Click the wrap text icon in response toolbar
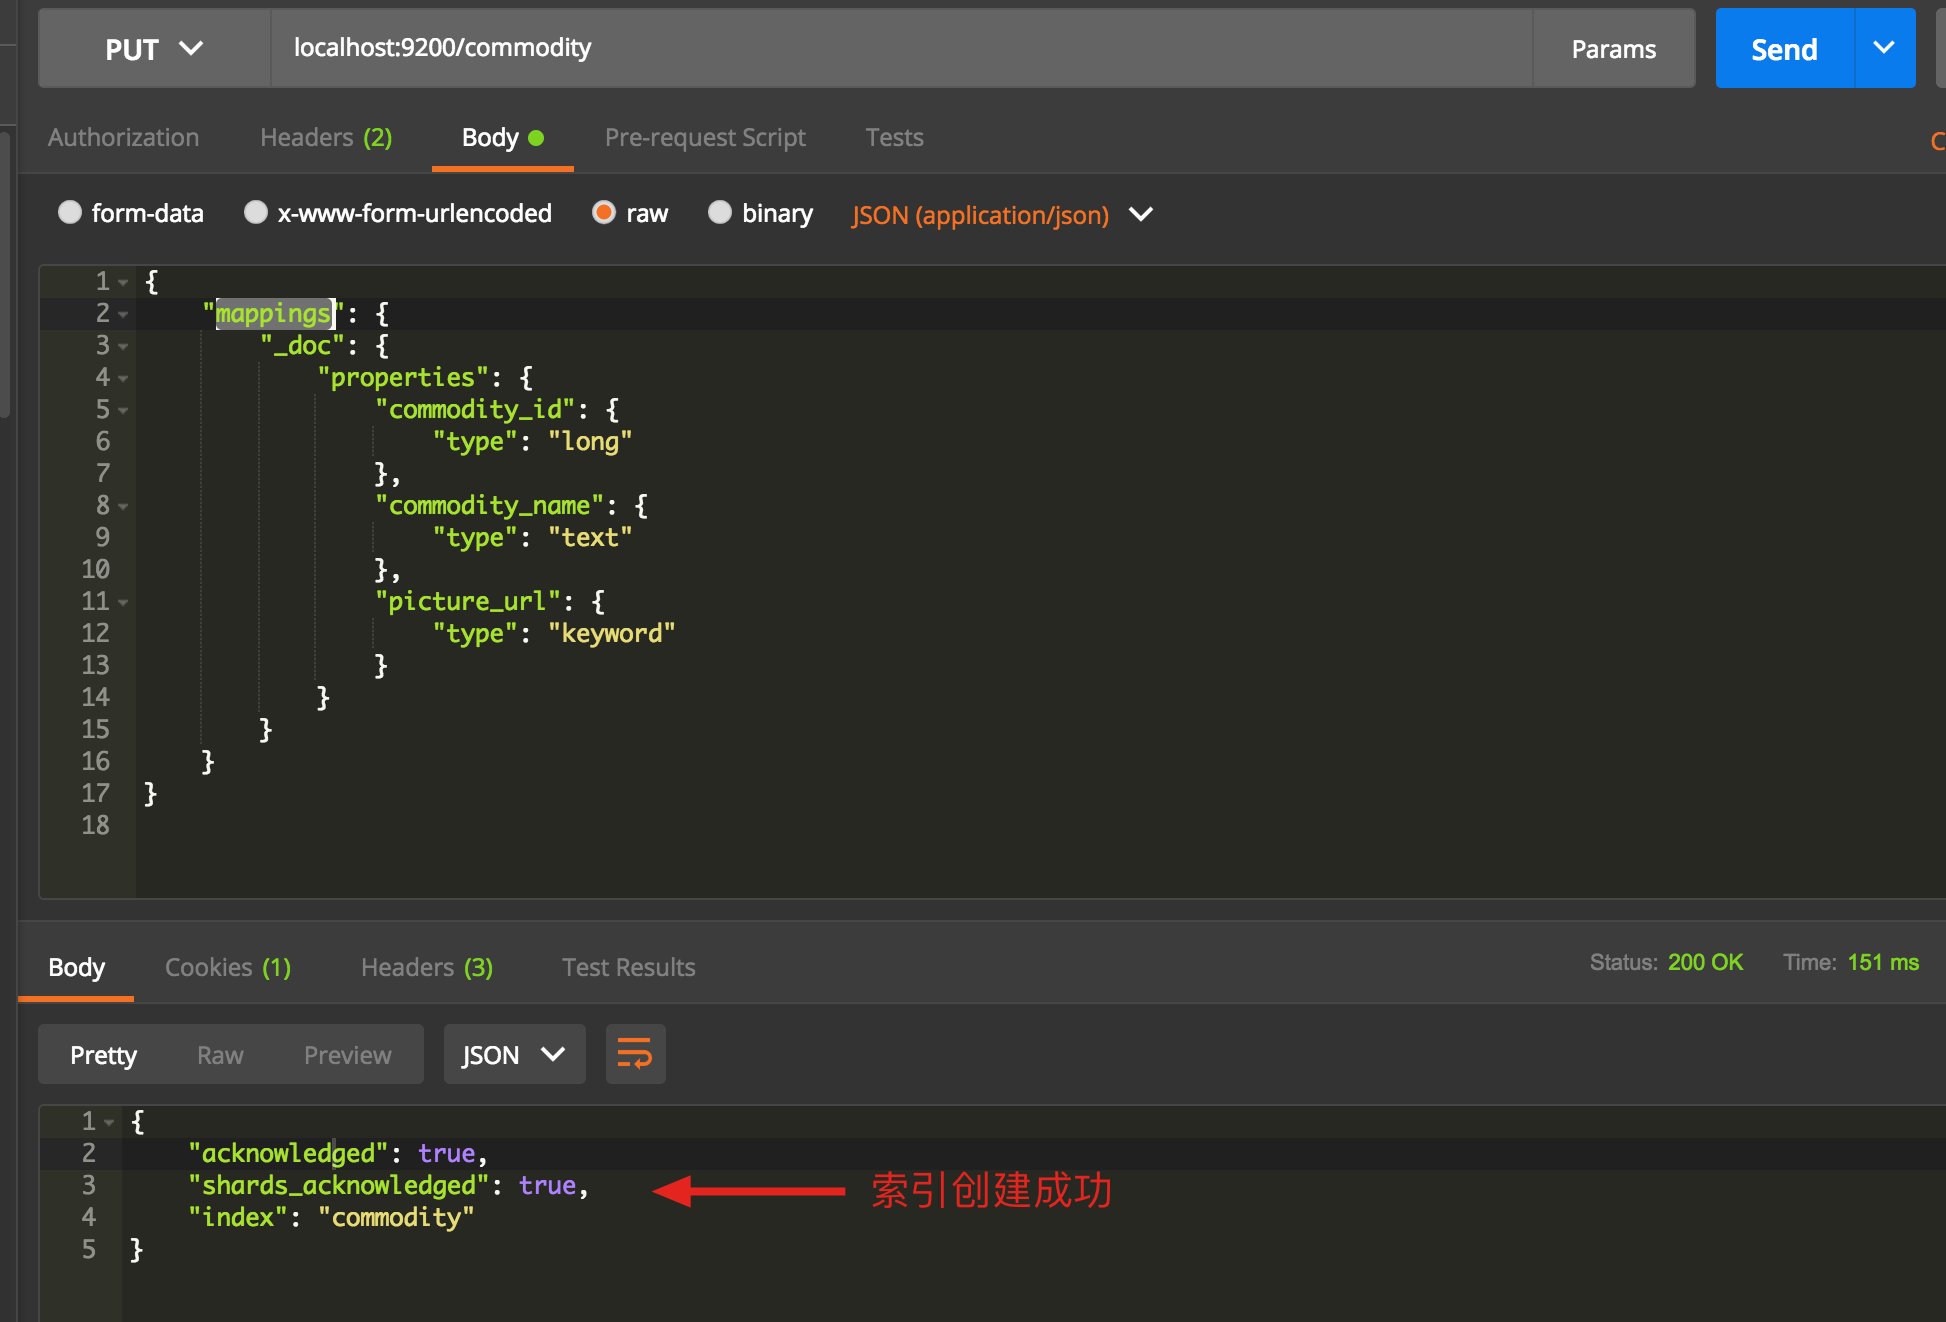This screenshot has width=1946, height=1322. 634,1053
